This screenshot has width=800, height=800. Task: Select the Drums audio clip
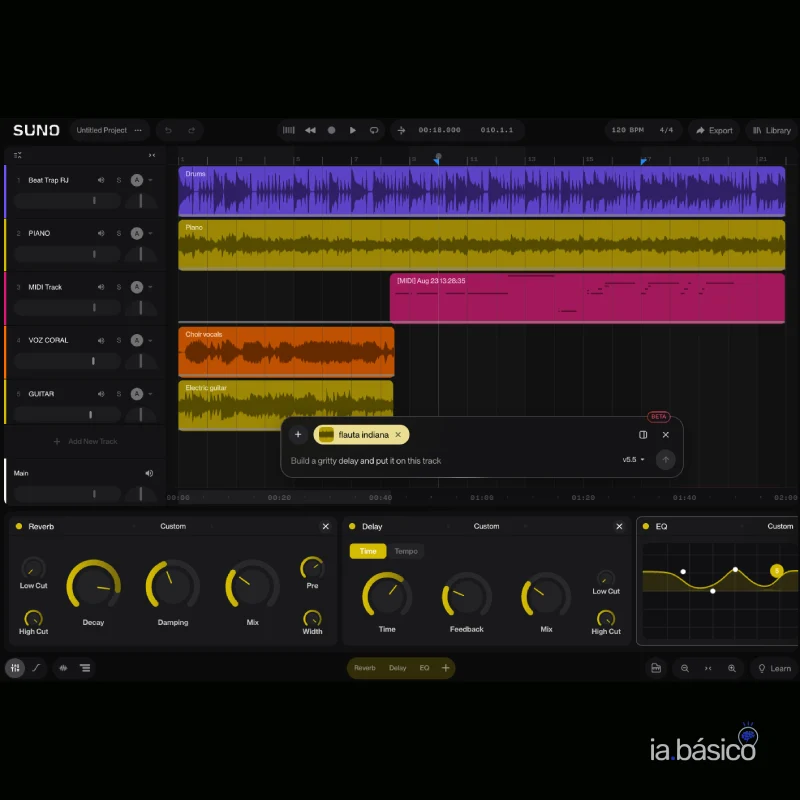482,191
